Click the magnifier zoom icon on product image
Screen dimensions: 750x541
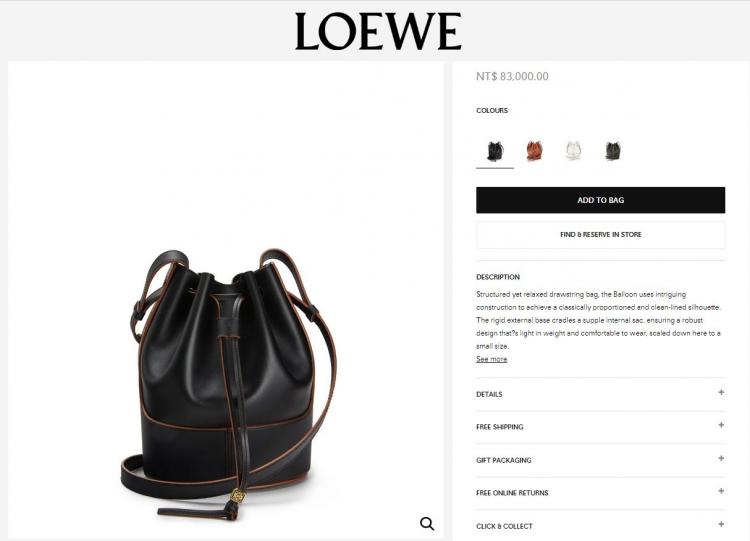click(x=427, y=524)
